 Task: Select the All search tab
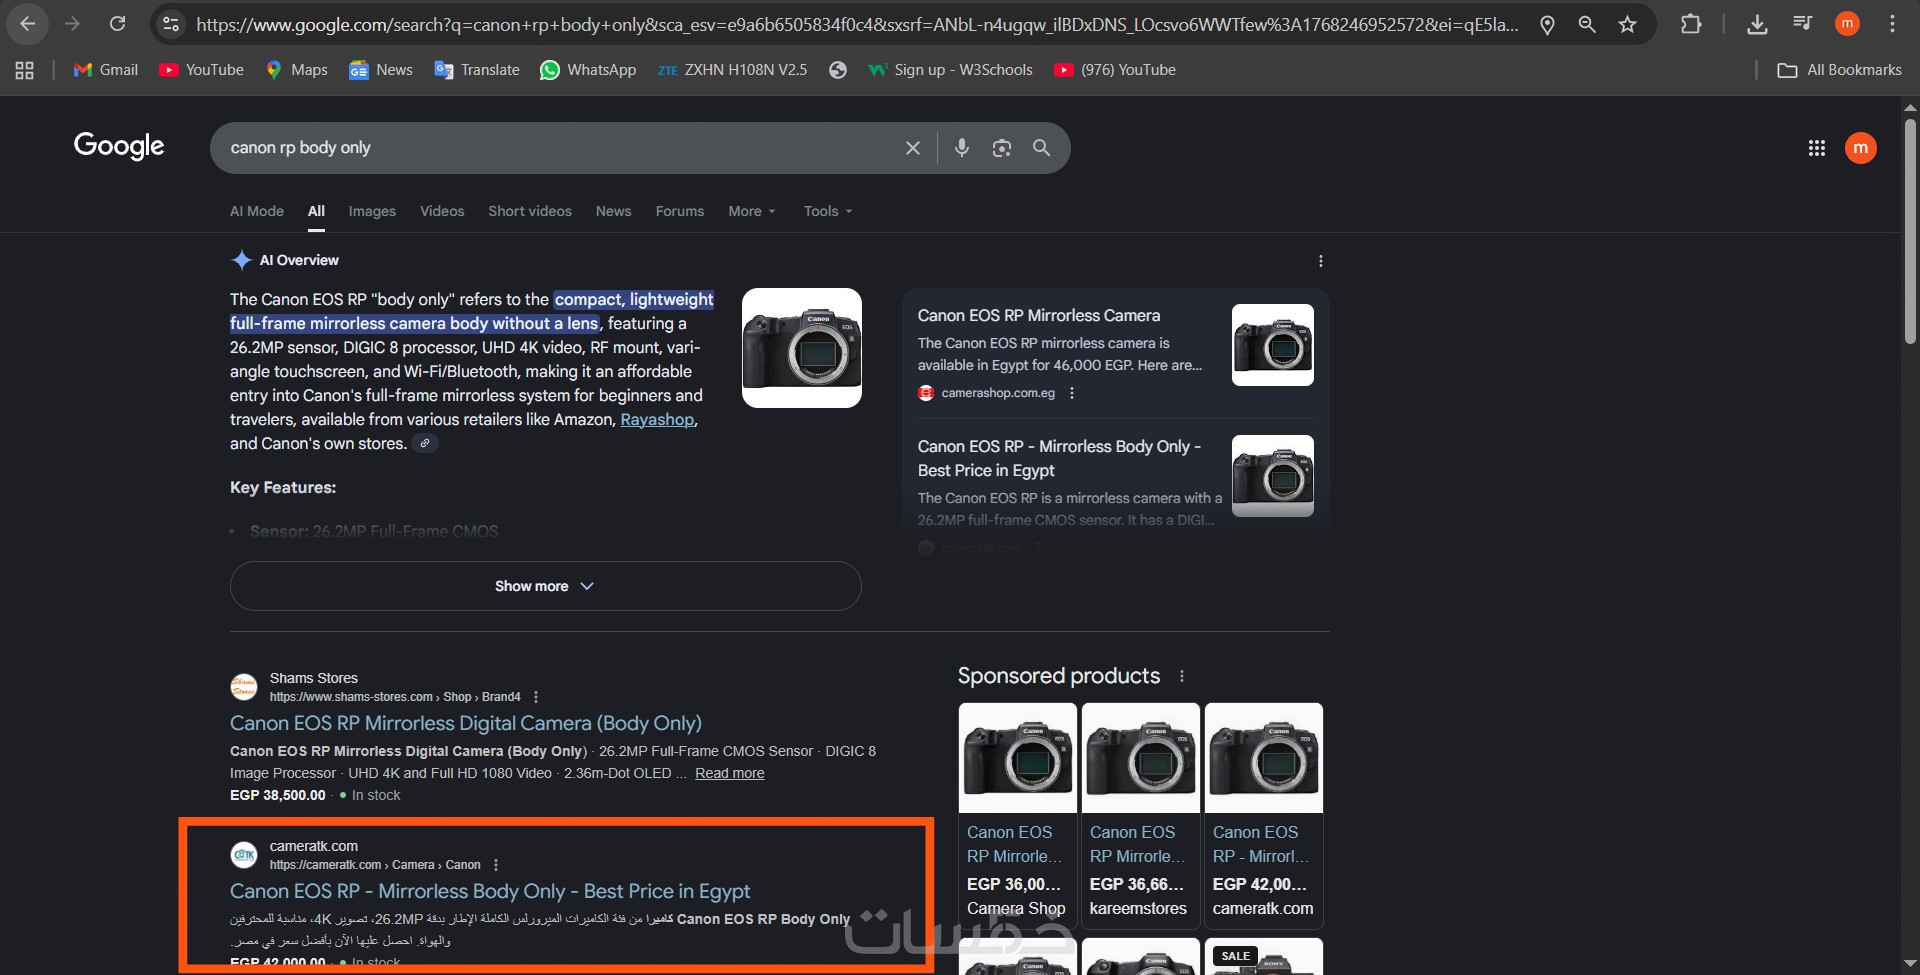(316, 211)
